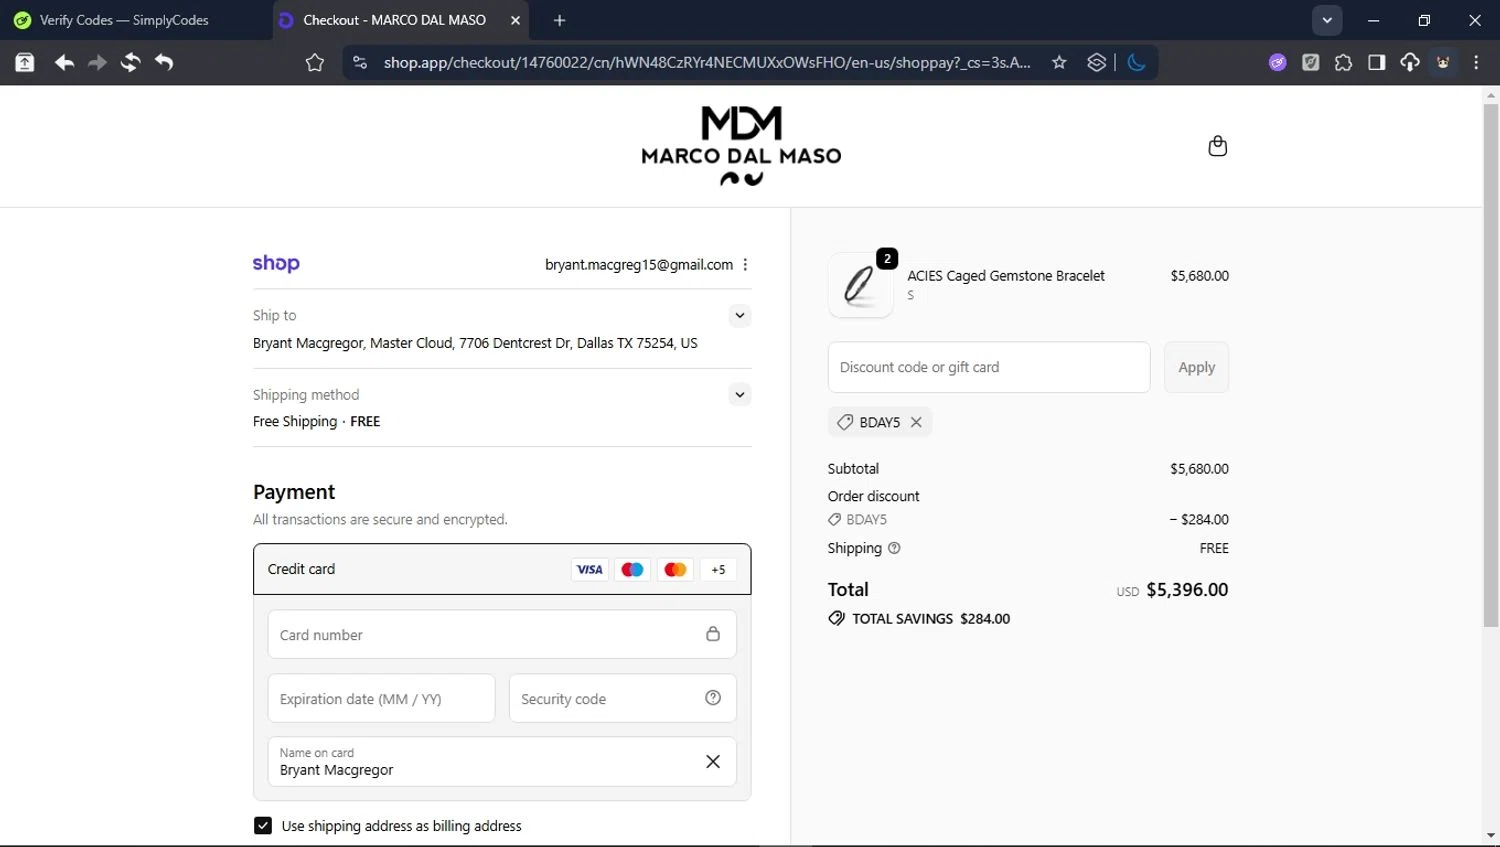Screen dimensions: 1500x847
Task: Open site information icon in address bar
Action: click(360, 63)
